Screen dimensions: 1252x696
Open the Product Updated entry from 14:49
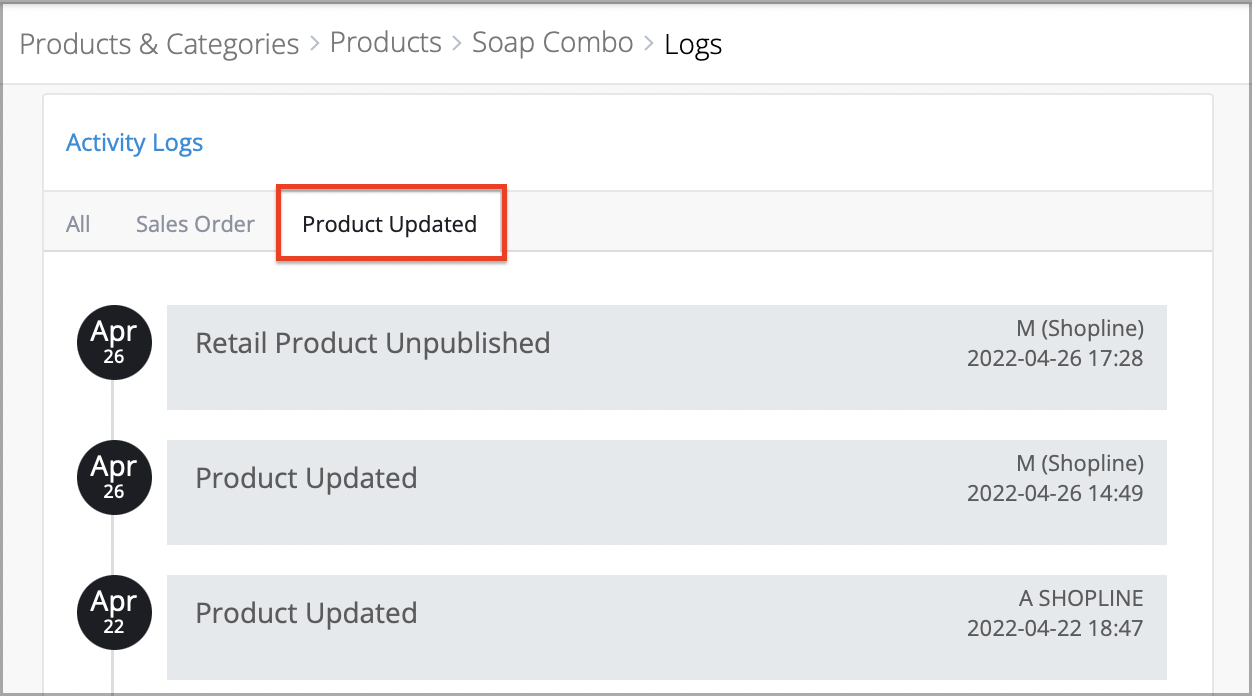(x=666, y=492)
